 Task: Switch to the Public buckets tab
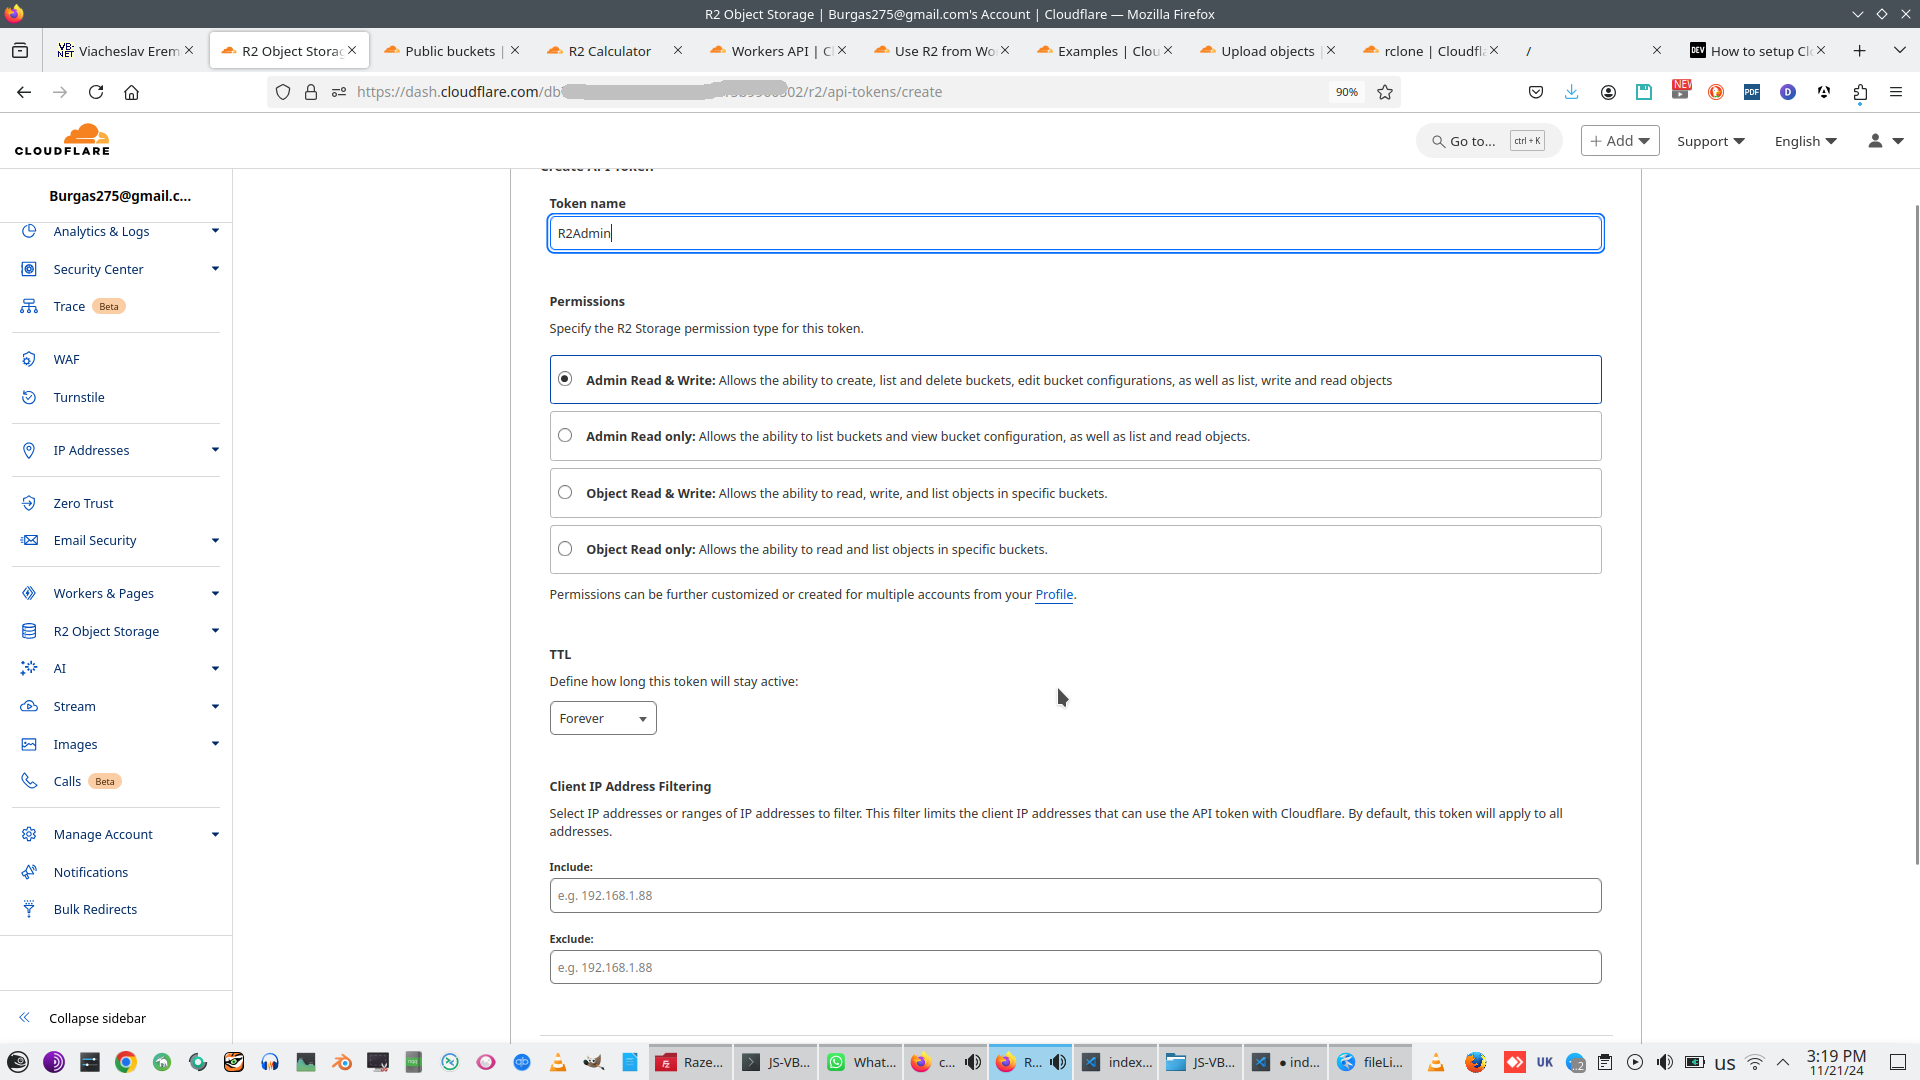pos(449,51)
